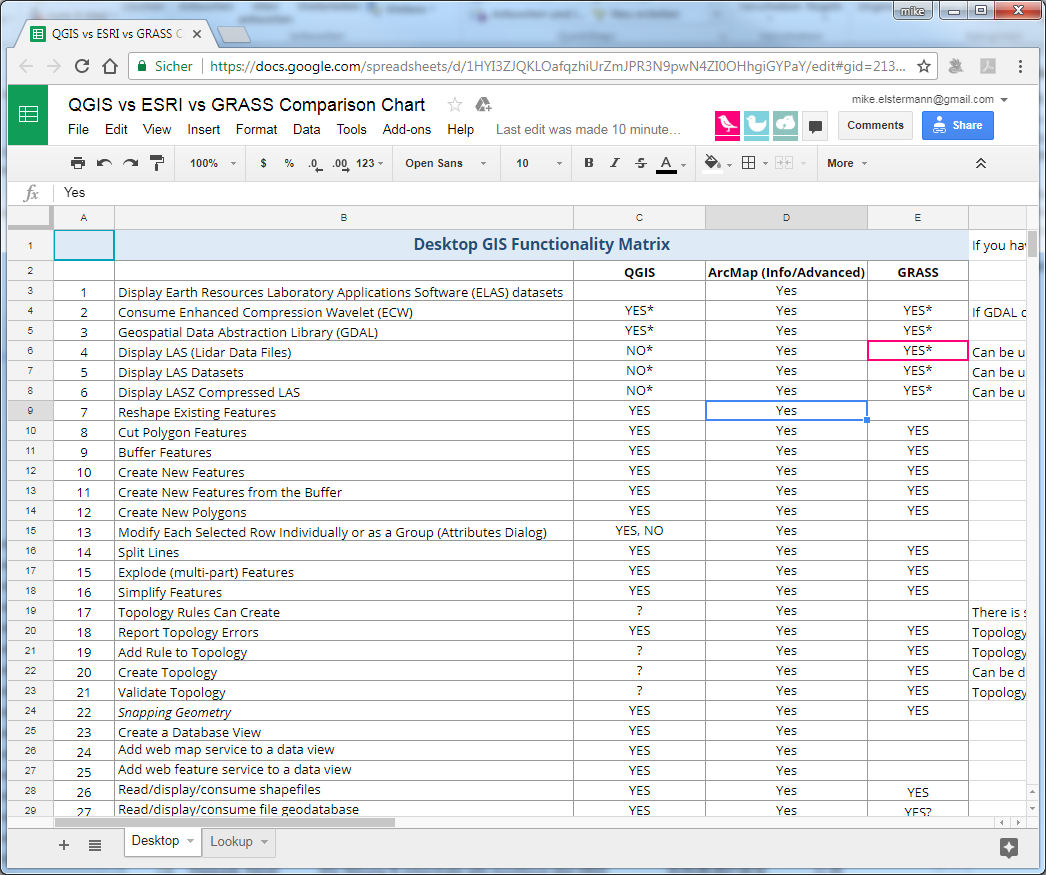Screen dimensions: 1046x875
Task: Open the Explore button at bottom right
Action: 1009,847
